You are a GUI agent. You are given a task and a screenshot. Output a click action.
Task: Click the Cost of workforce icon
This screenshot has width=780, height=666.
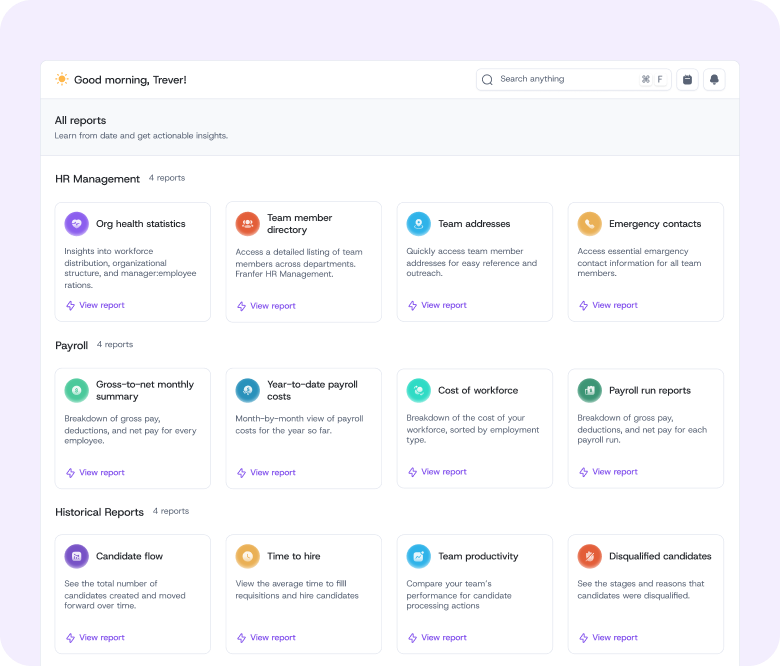[419, 391]
